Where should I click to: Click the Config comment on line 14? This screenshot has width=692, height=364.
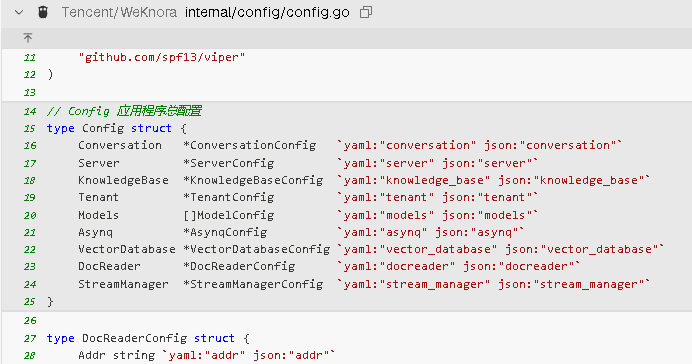(x=124, y=111)
